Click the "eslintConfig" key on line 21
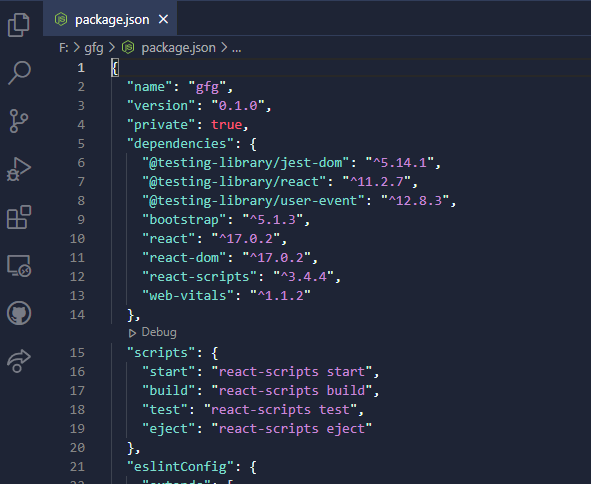This screenshot has height=484, width=591. (180, 467)
